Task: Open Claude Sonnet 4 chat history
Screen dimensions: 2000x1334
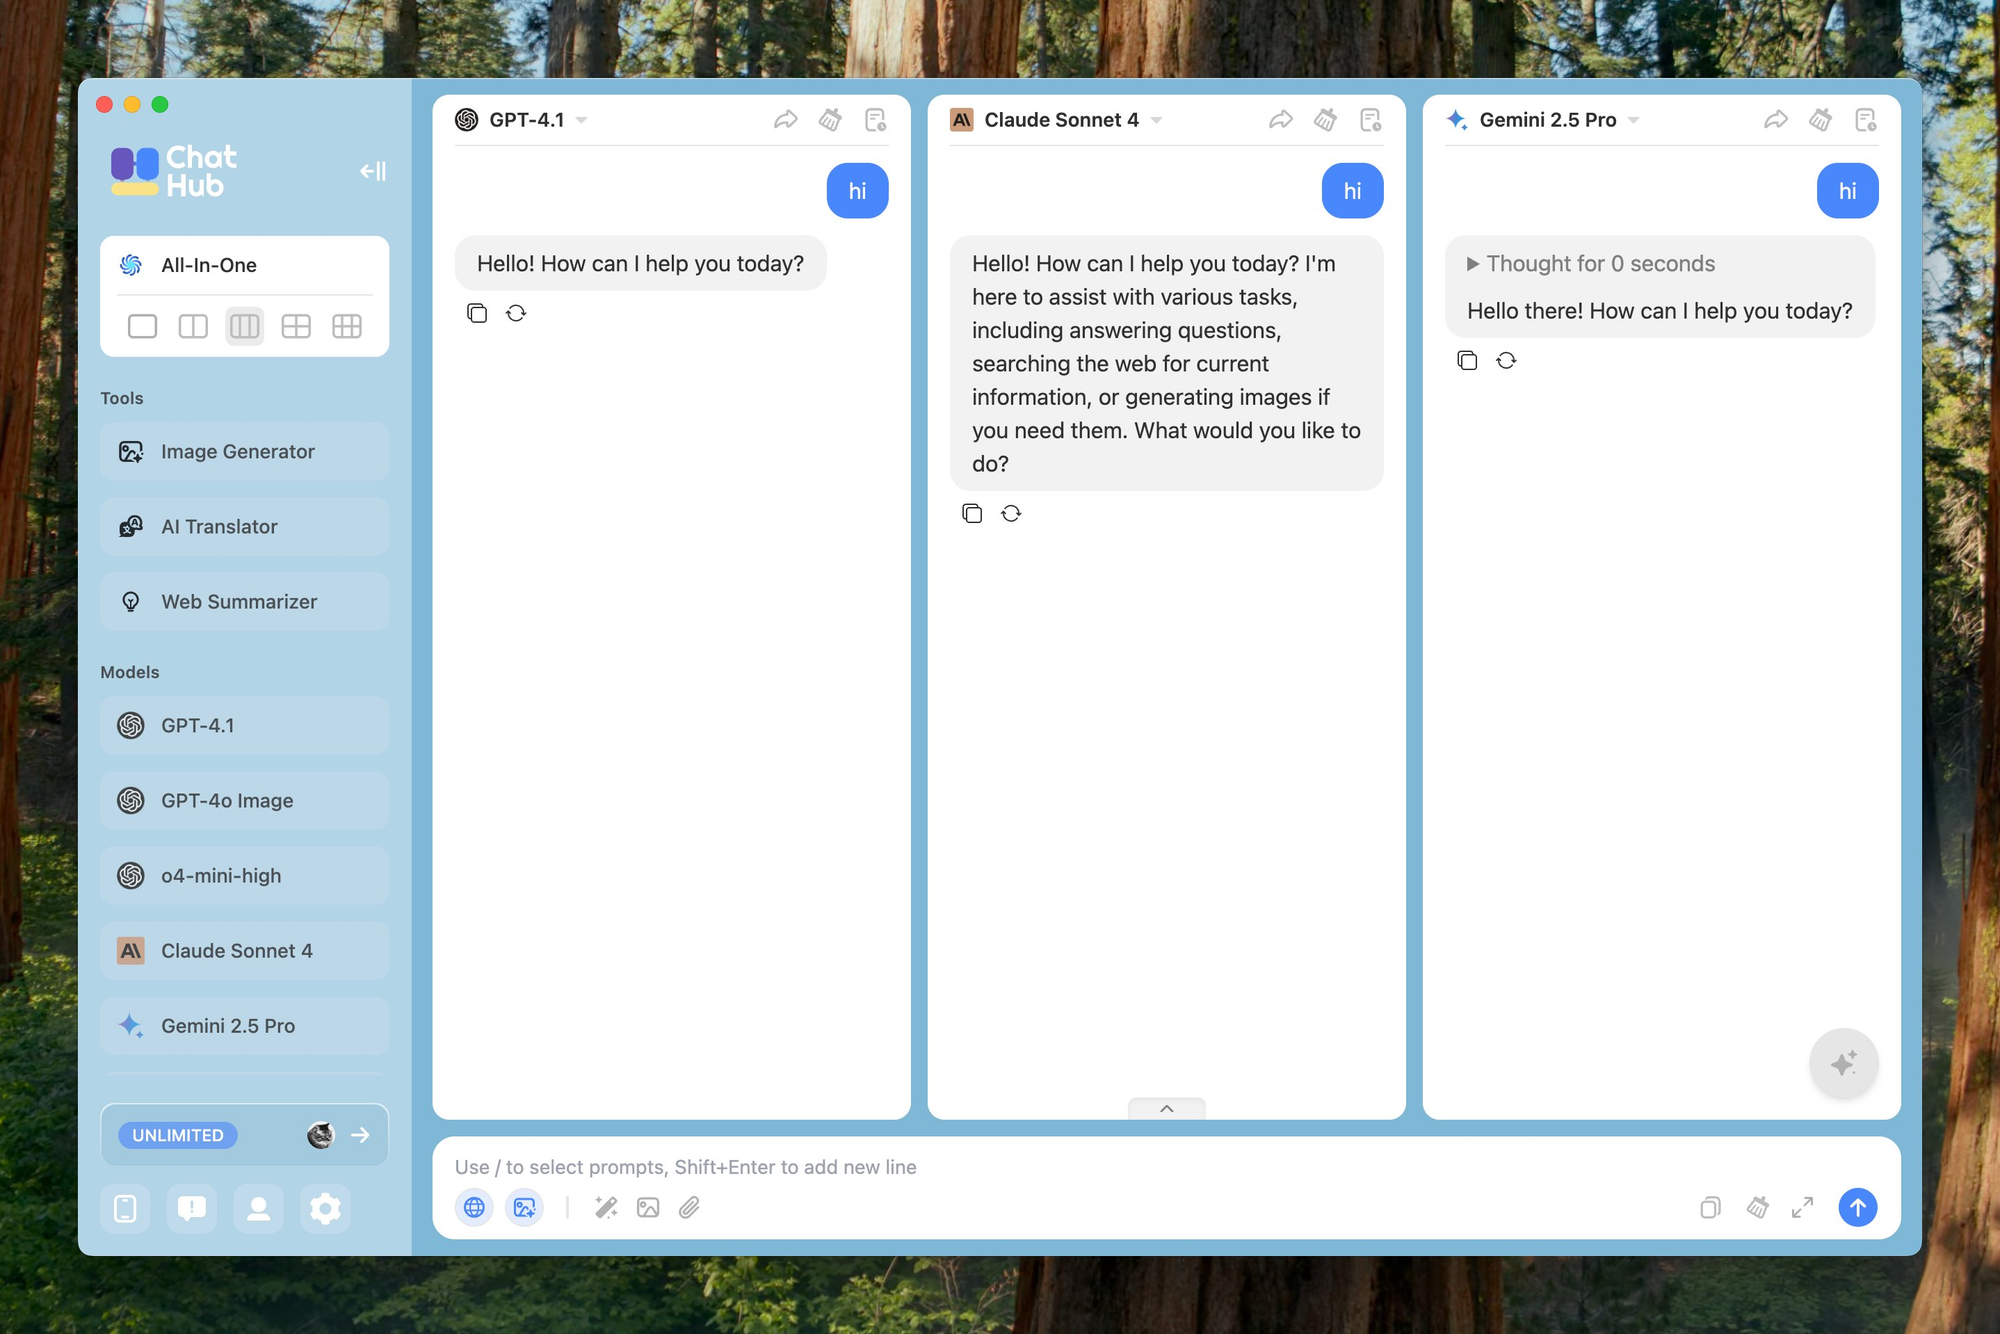Action: [x=1370, y=120]
